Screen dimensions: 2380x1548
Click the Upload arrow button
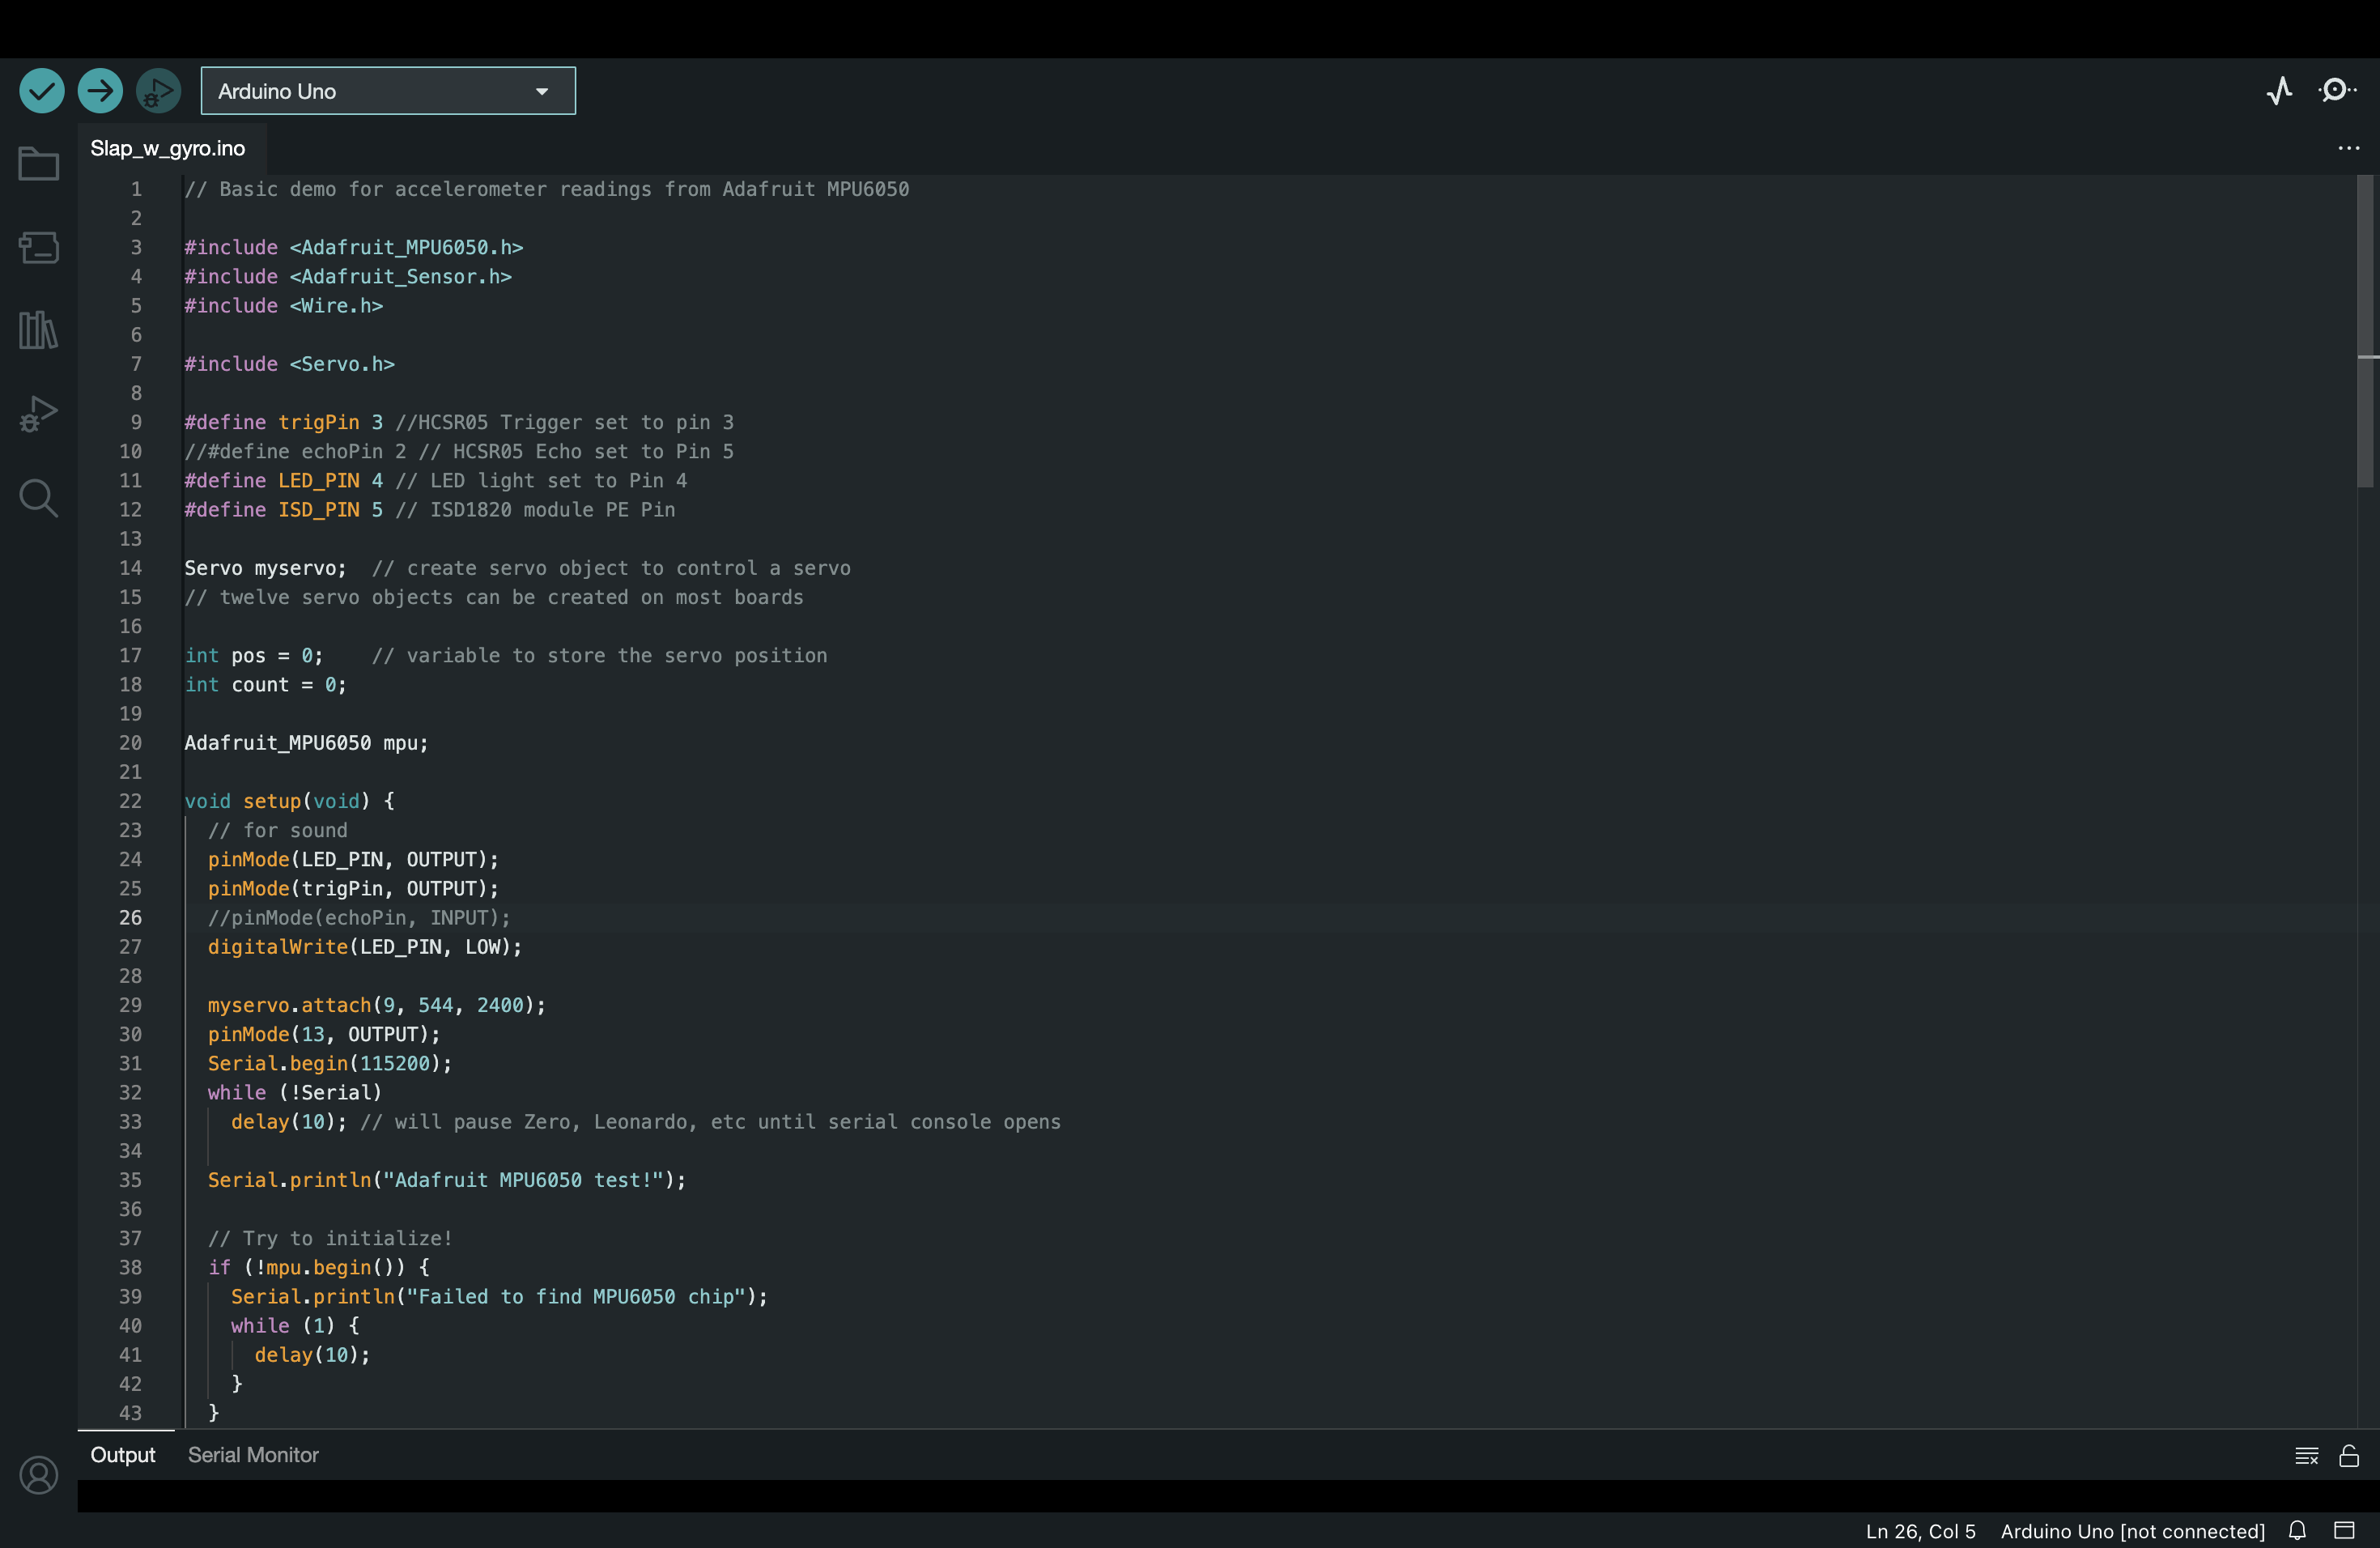[100, 91]
